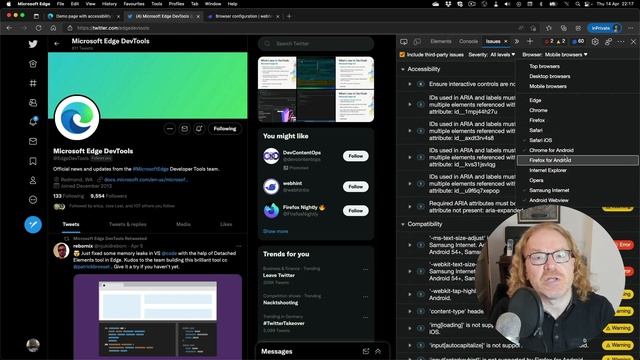Expand the Required ARIA attributes issue
Image resolution: width=640 pixels, height=360 pixels.
pyautogui.click(x=410, y=207)
